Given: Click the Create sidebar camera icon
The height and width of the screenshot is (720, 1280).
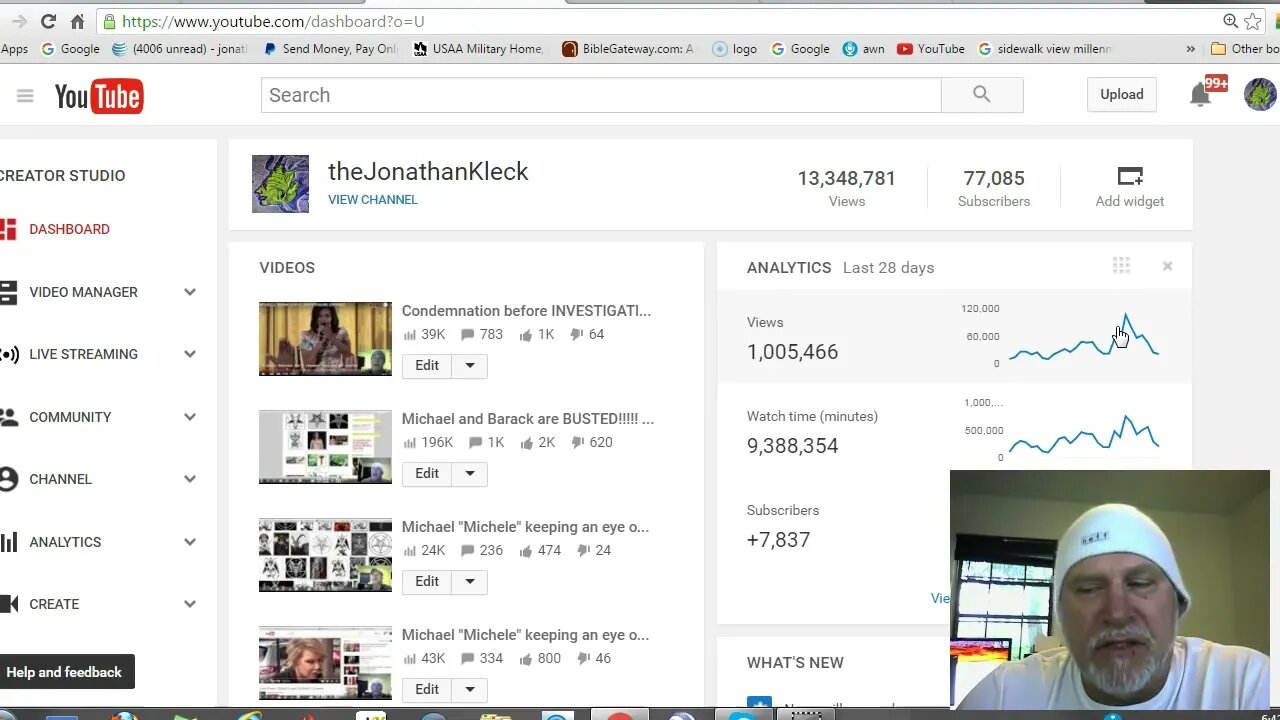Looking at the screenshot, I should point(9,604).
